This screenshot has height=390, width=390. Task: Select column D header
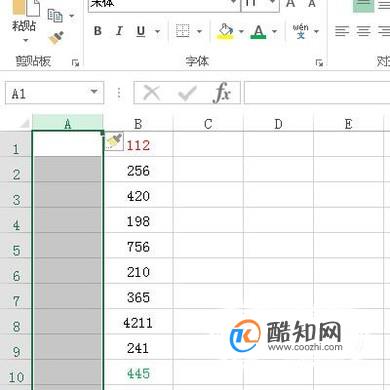tap(278, 124)
